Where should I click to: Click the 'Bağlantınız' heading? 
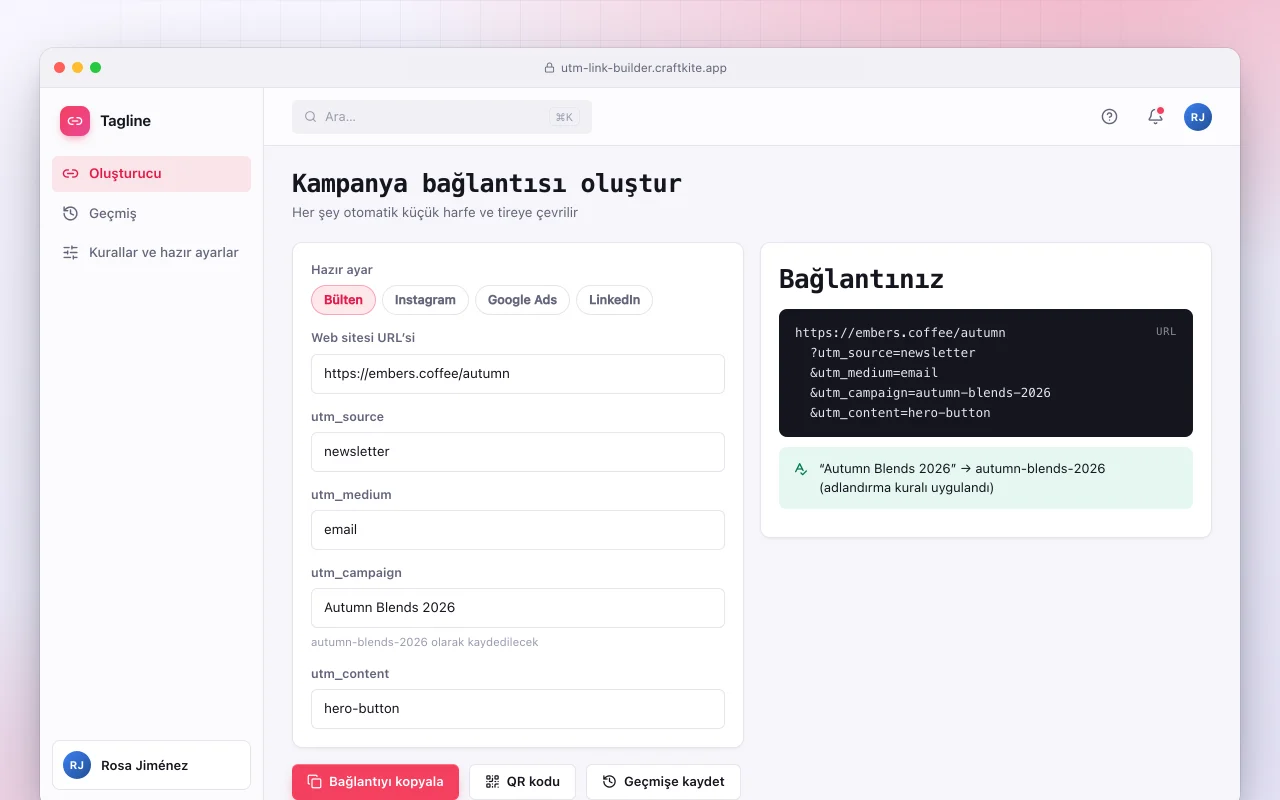coord(861,279)
